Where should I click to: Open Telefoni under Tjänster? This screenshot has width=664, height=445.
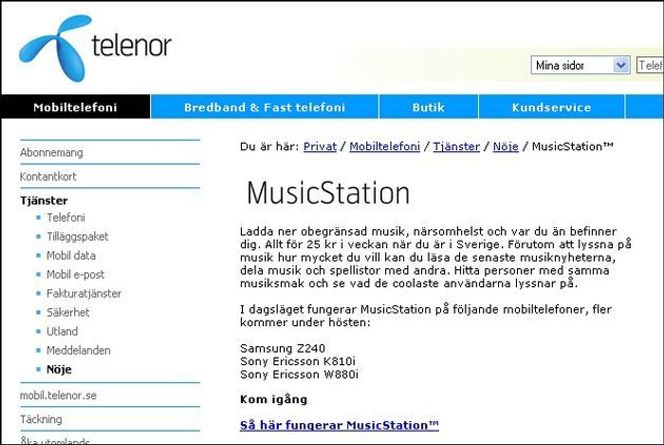pyautogui.click(x=66, y=218)
